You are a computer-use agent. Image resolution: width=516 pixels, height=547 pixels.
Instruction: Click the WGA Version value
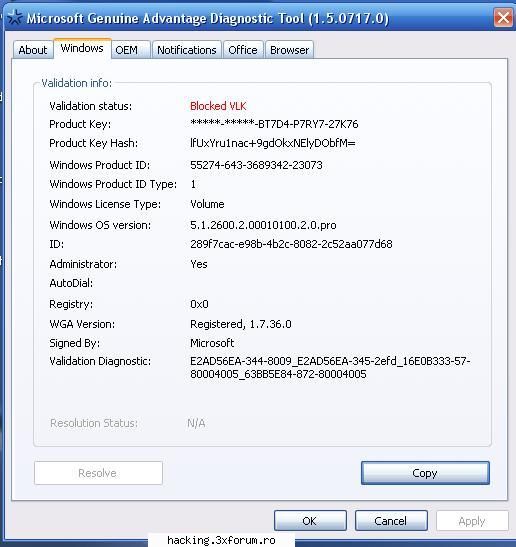pyautogui.click(x=241, y=324)
